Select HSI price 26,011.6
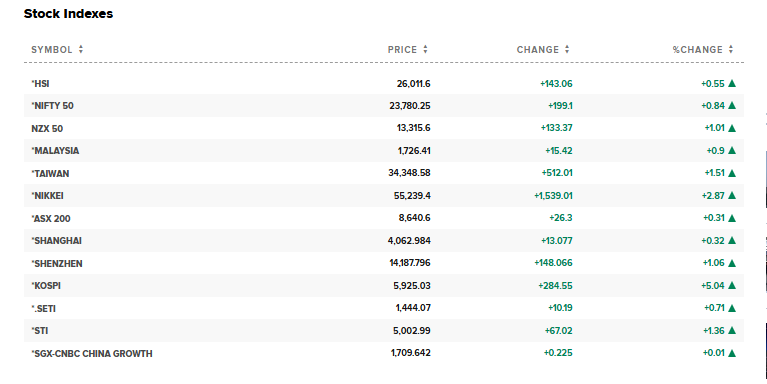 coord(413,84)
